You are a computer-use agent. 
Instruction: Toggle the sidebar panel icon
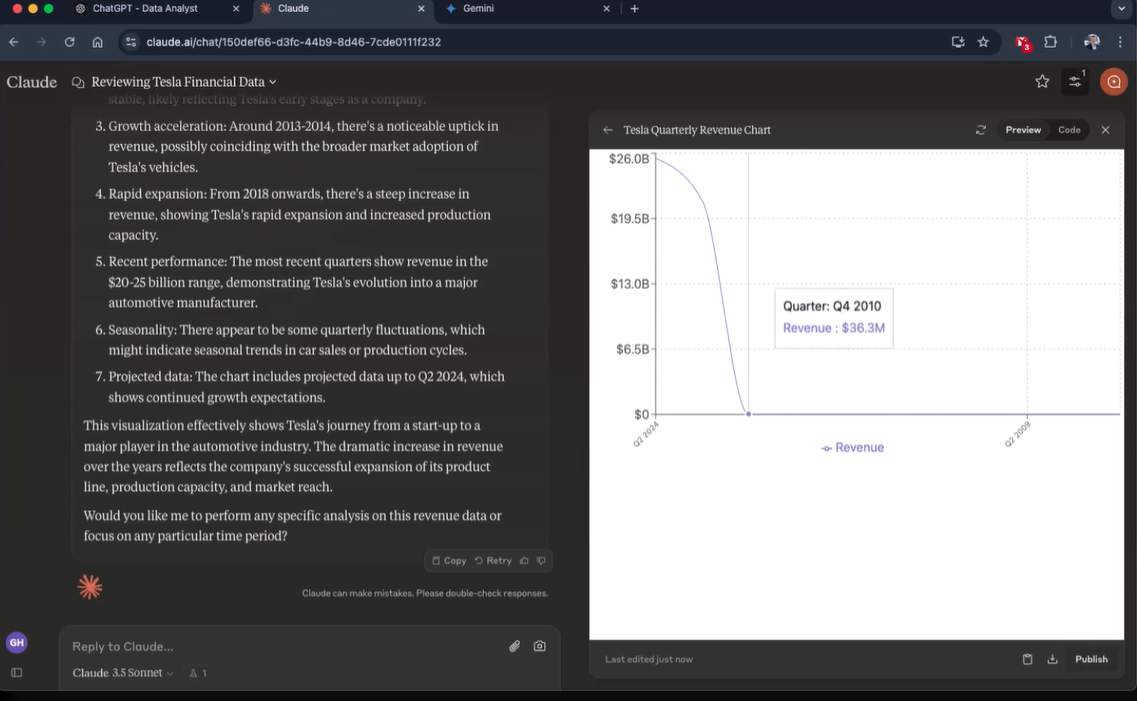pyautogui.click(x=17, y=673)
